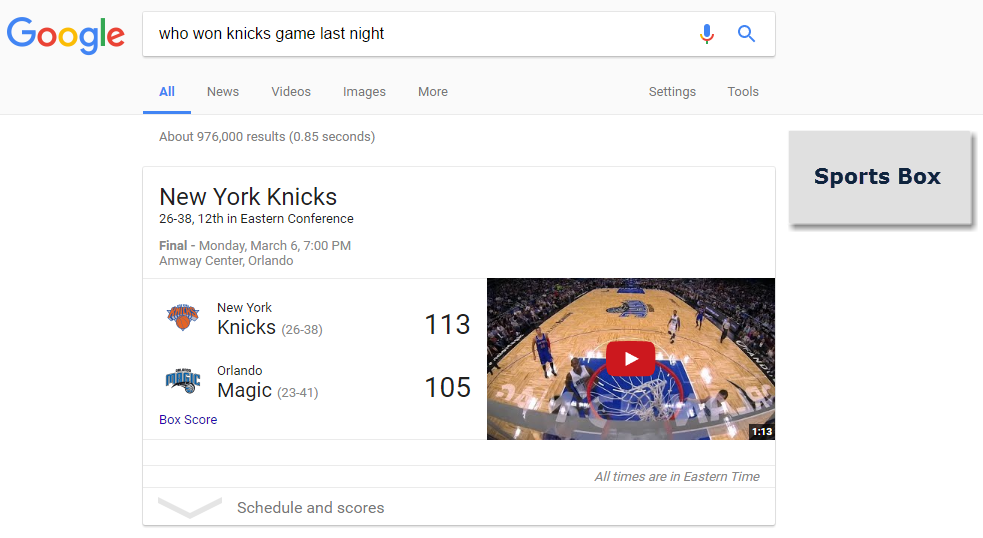Switch to the Videos tab
The height and width of the screenshot is (538, 983).
point(291,92)
